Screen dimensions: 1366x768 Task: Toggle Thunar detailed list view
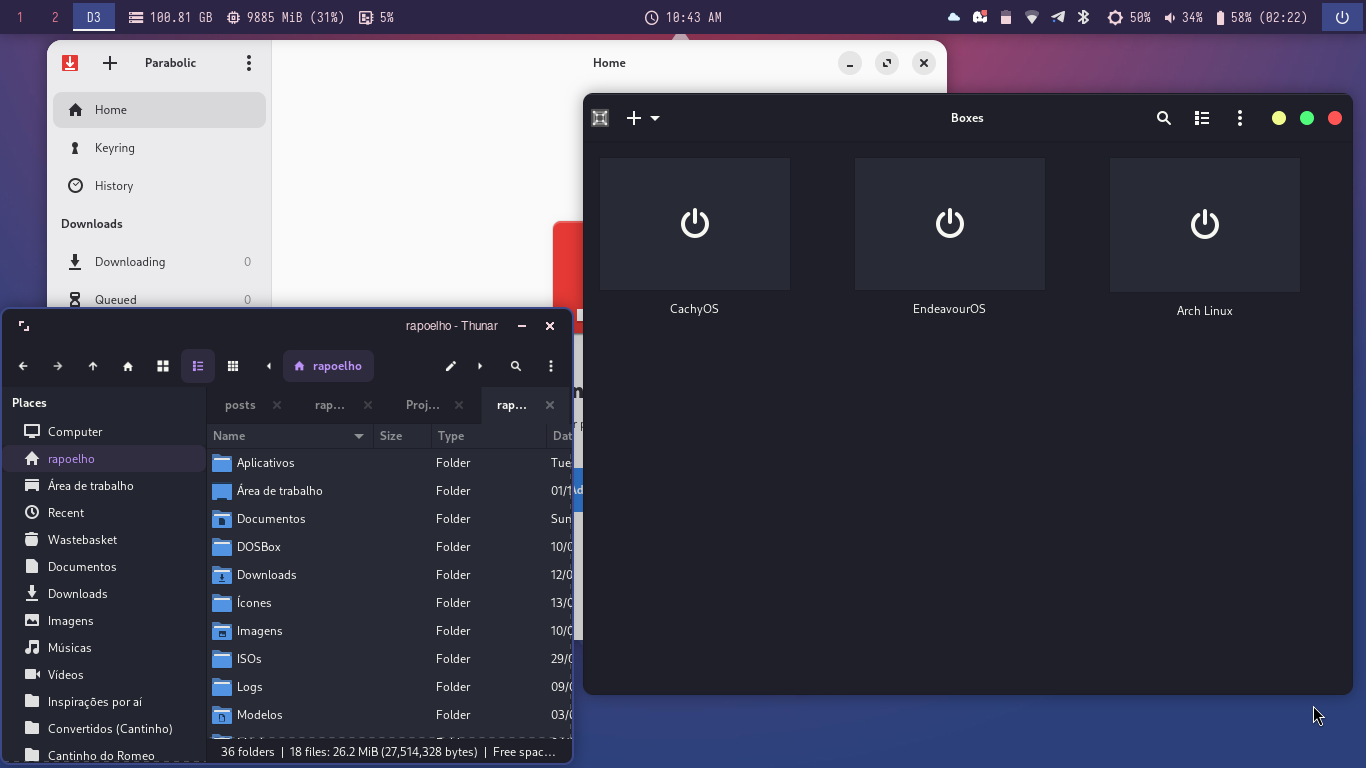(x=198, y=366)
